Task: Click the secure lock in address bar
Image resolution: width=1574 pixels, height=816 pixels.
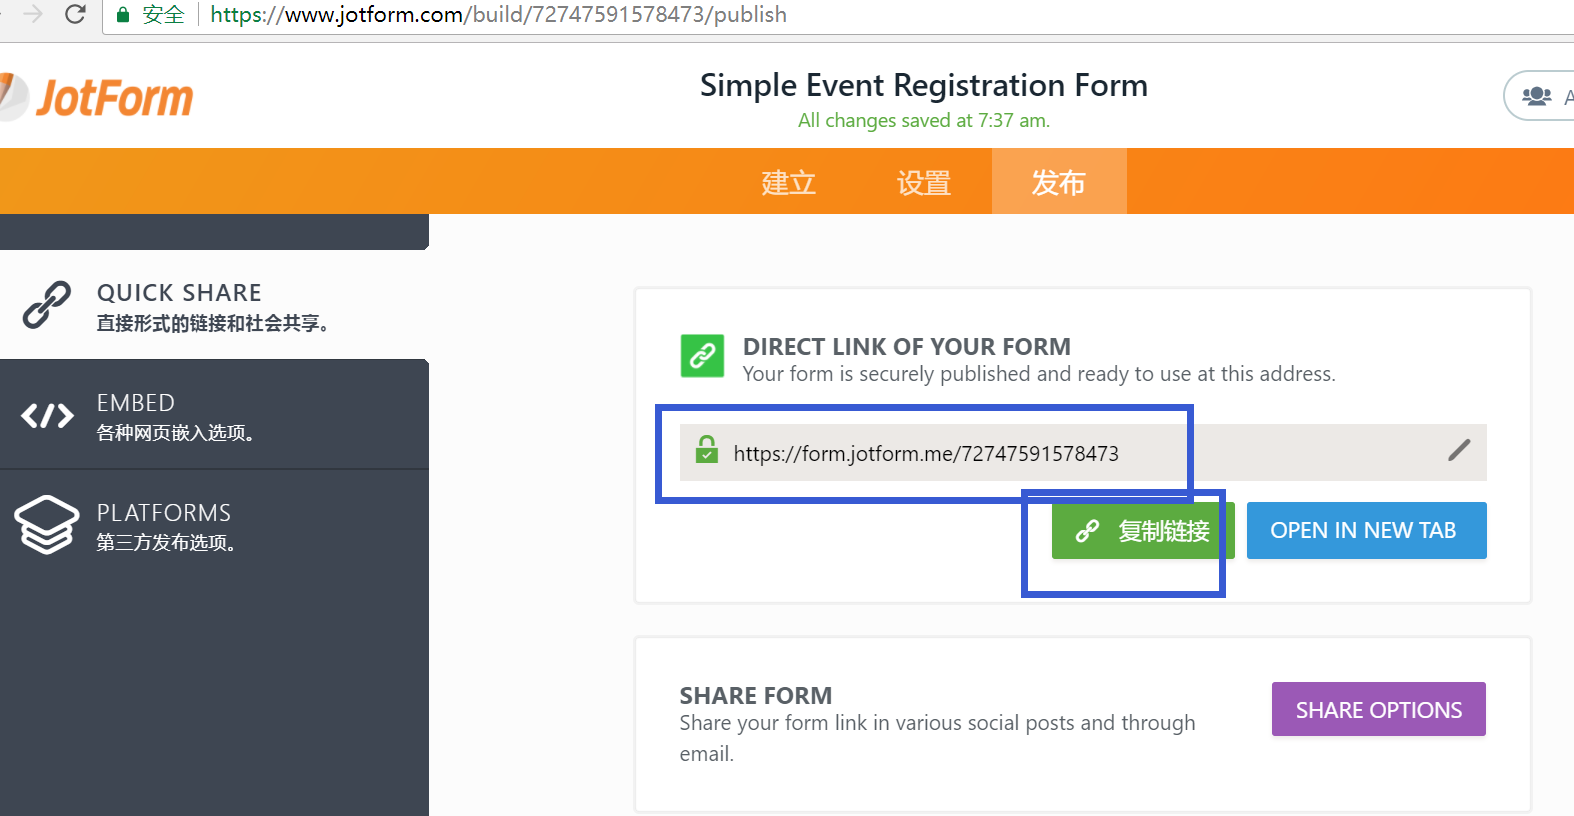Action: pyautogui.click(x=123, y=15)
